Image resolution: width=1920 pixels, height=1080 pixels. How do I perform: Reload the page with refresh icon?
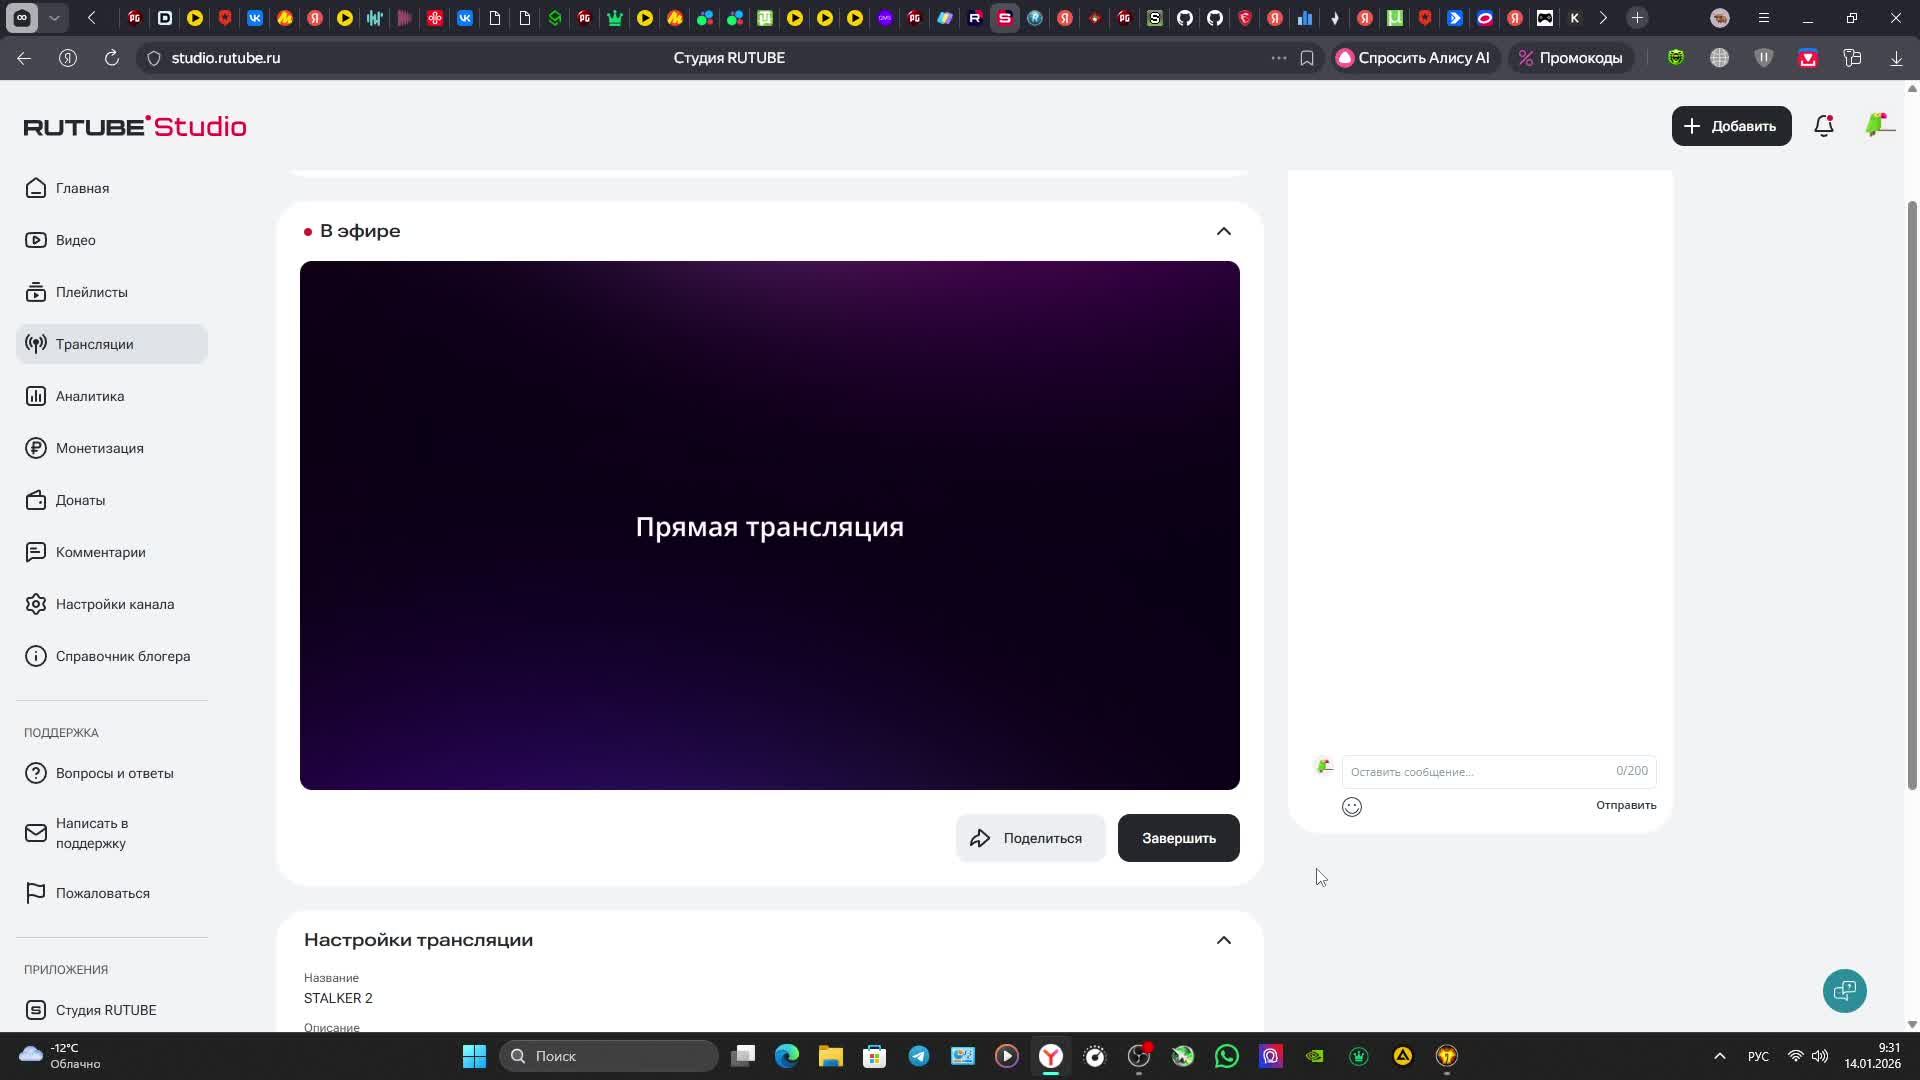(x=112, y=58)
